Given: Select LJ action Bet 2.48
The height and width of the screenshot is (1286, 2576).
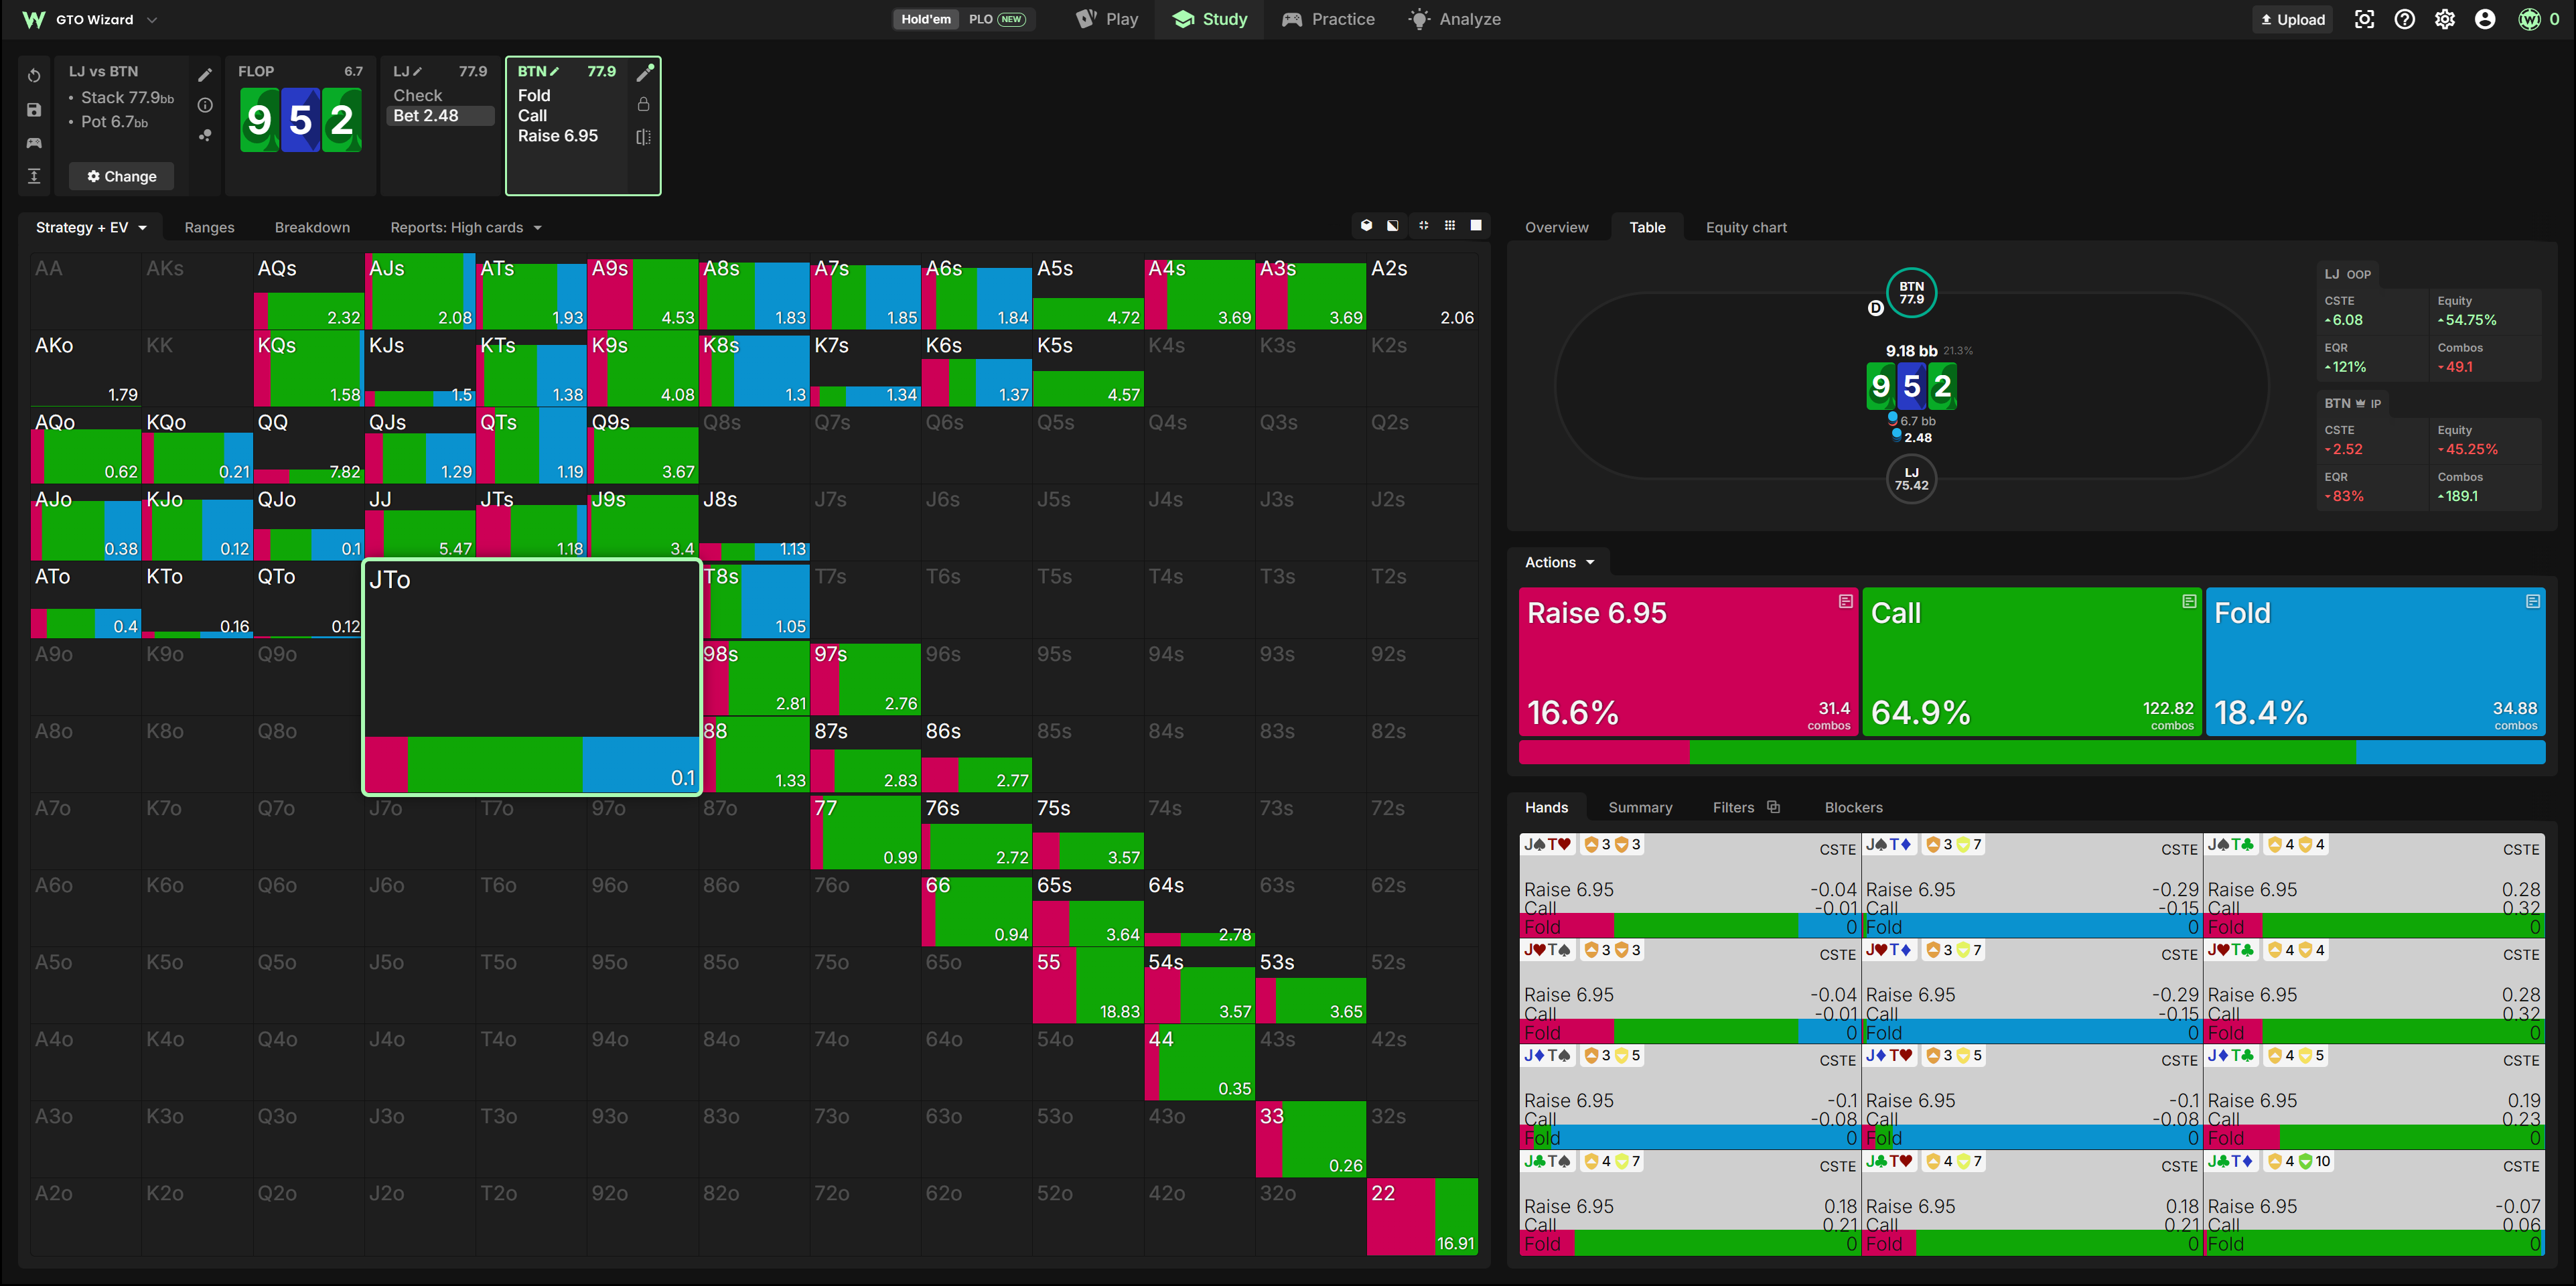Looking at the screenshot, I should [440, 116].
